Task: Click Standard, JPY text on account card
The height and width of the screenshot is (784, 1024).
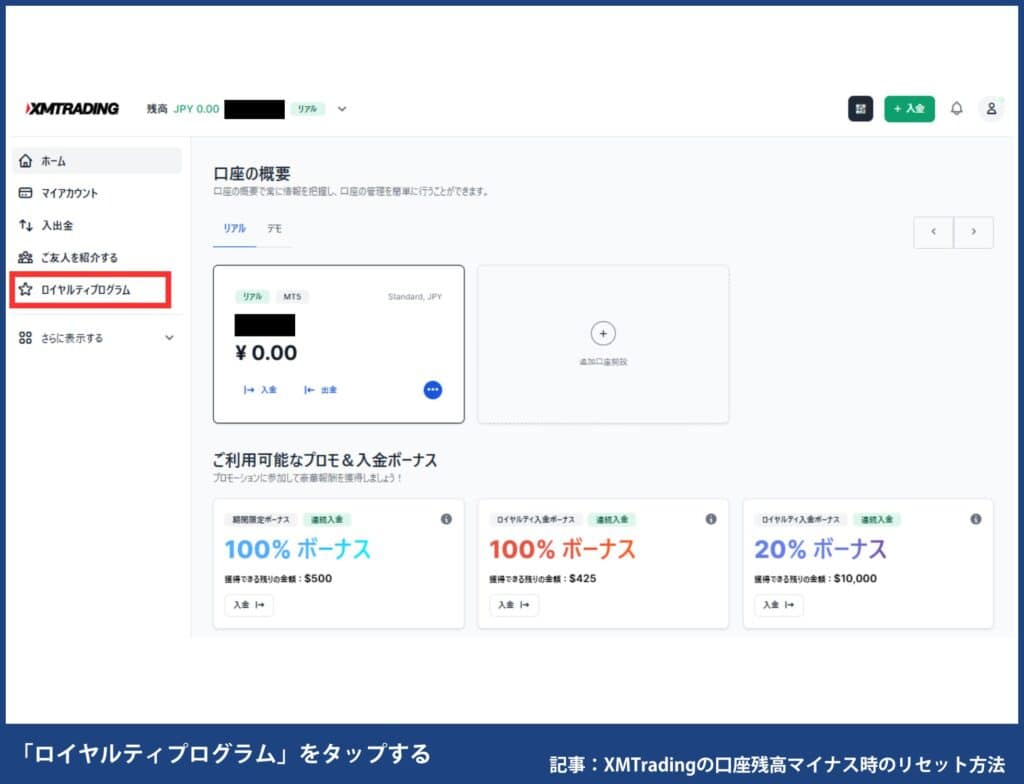Action: coord(415,297)
